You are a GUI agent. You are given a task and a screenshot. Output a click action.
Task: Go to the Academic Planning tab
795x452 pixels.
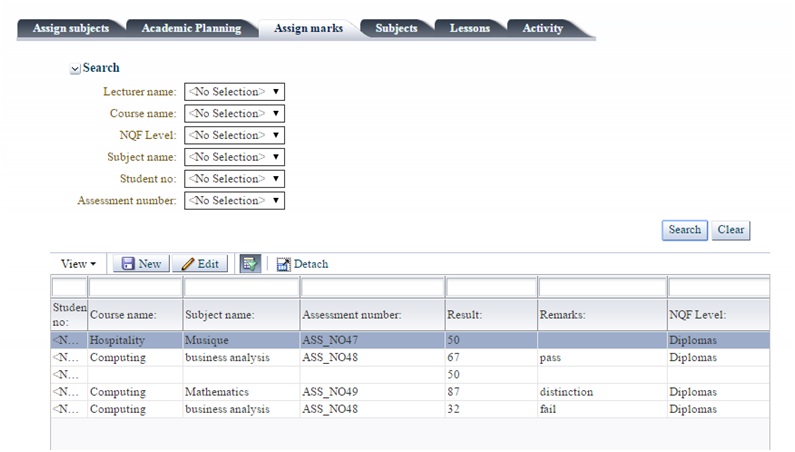191,29
